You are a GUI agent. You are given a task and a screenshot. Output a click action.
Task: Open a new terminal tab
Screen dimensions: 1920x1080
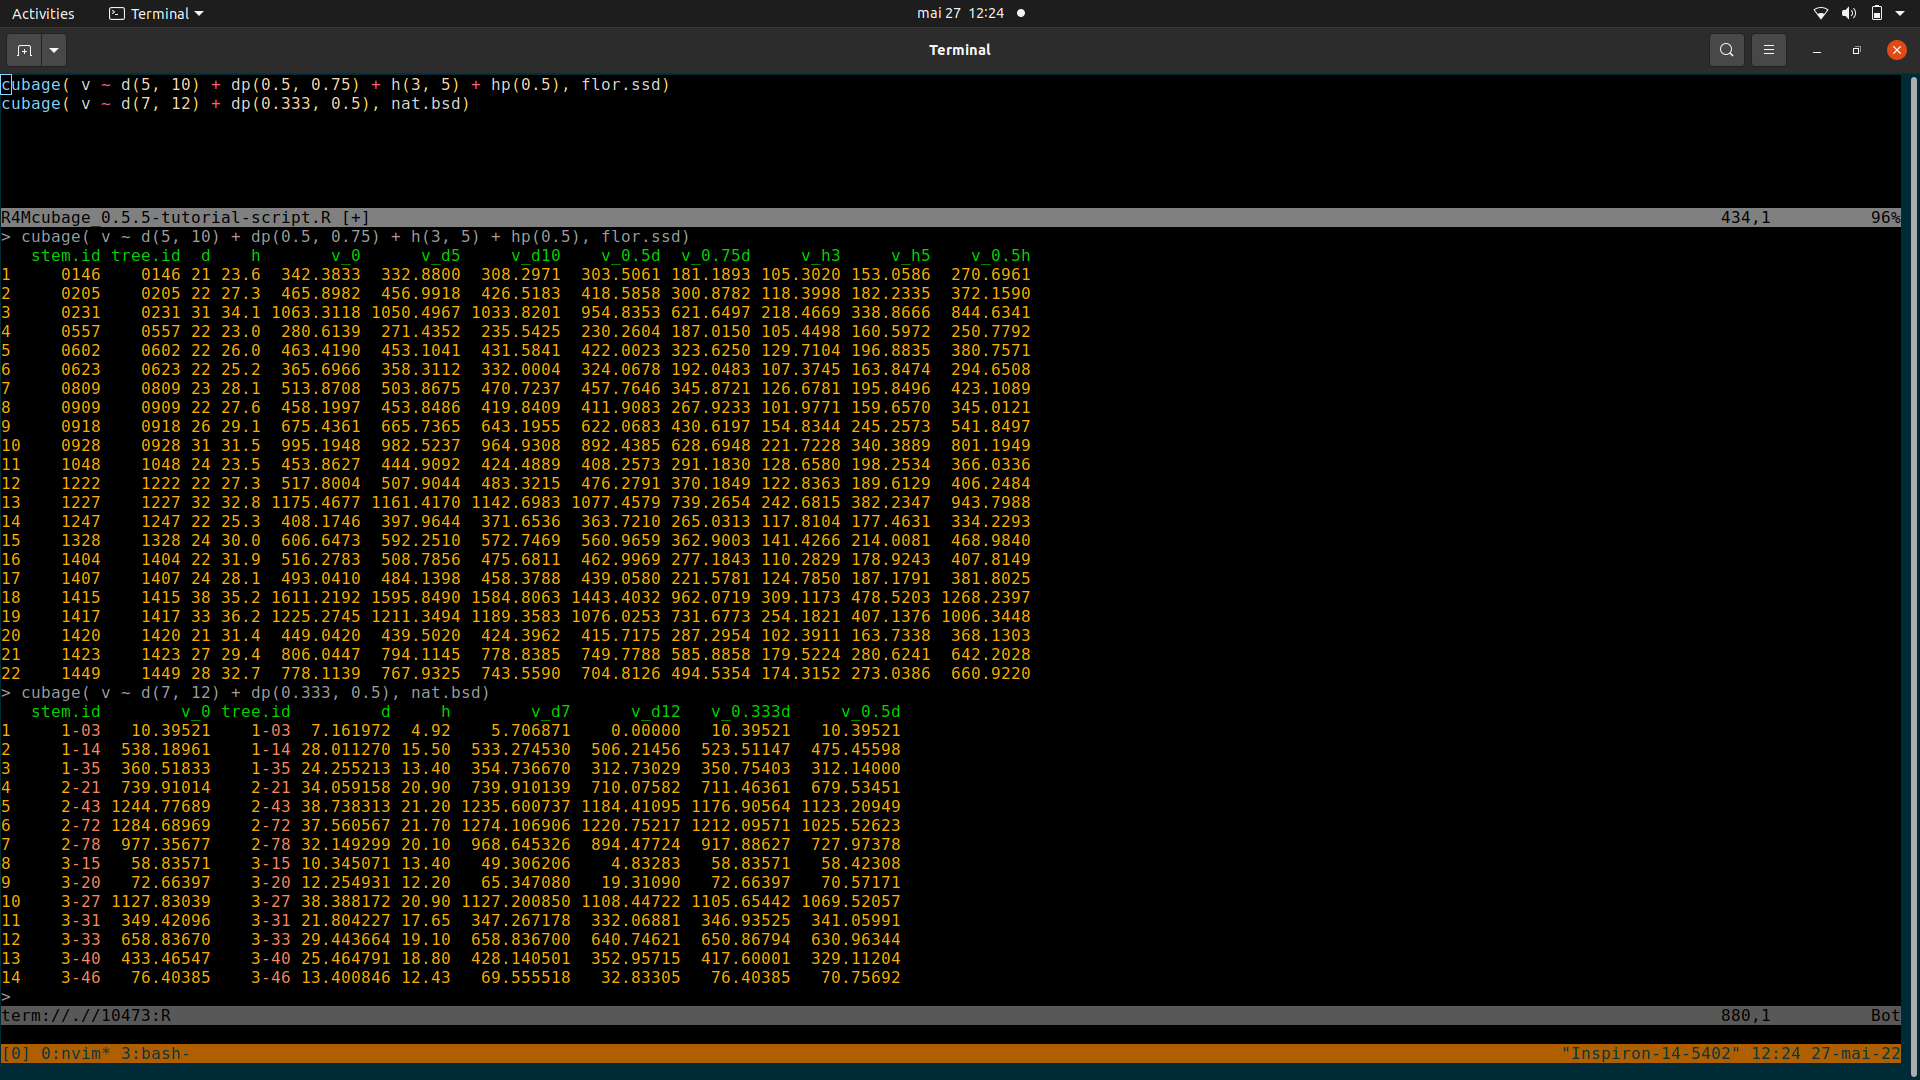pyautogui.click(x=25, y=50)
